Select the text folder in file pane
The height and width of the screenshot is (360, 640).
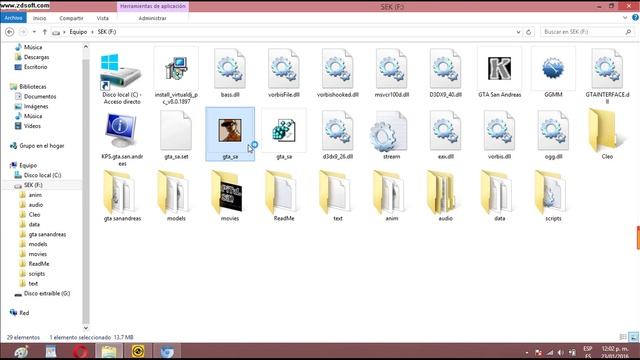pyautogui.click(x=338, y=197)
